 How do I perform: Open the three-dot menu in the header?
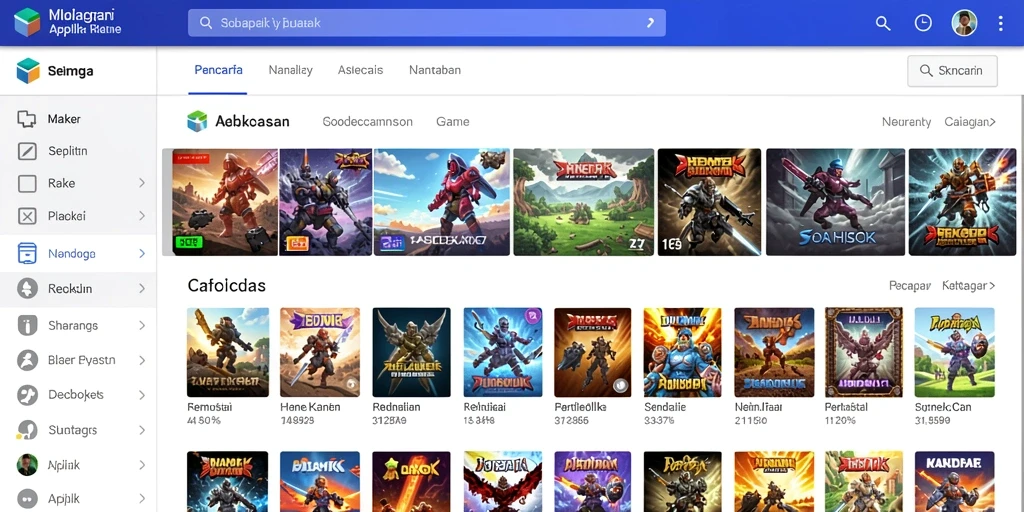pos(1000,24)
